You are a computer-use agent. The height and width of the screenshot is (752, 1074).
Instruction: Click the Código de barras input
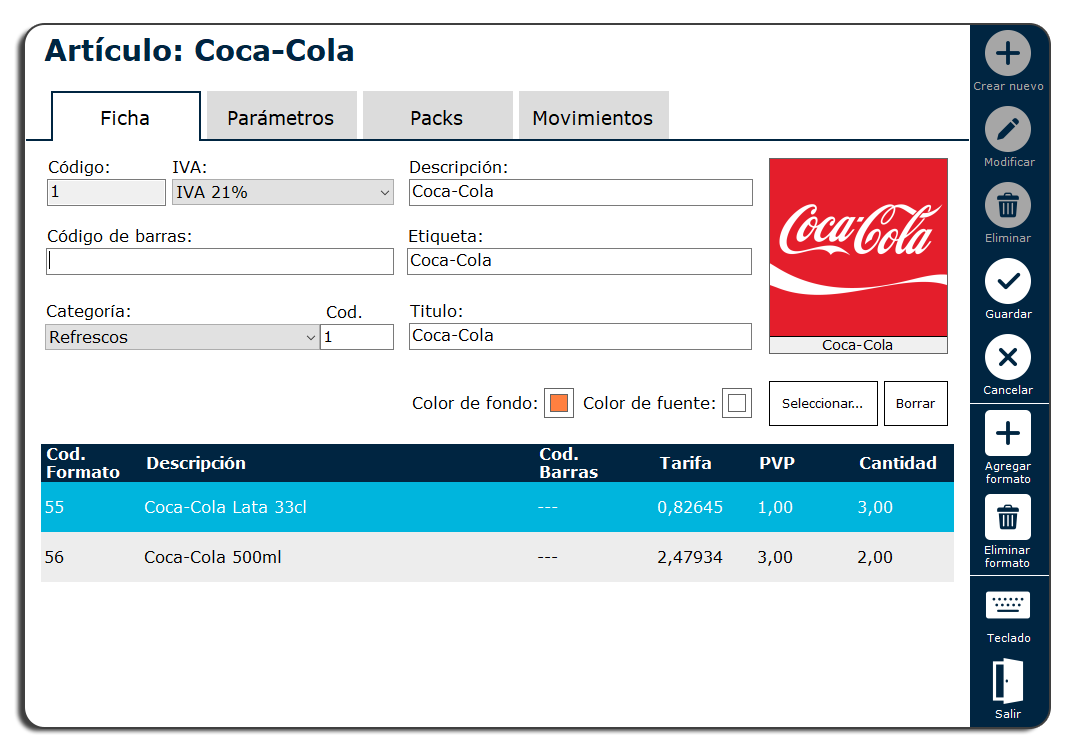(220, 262)
